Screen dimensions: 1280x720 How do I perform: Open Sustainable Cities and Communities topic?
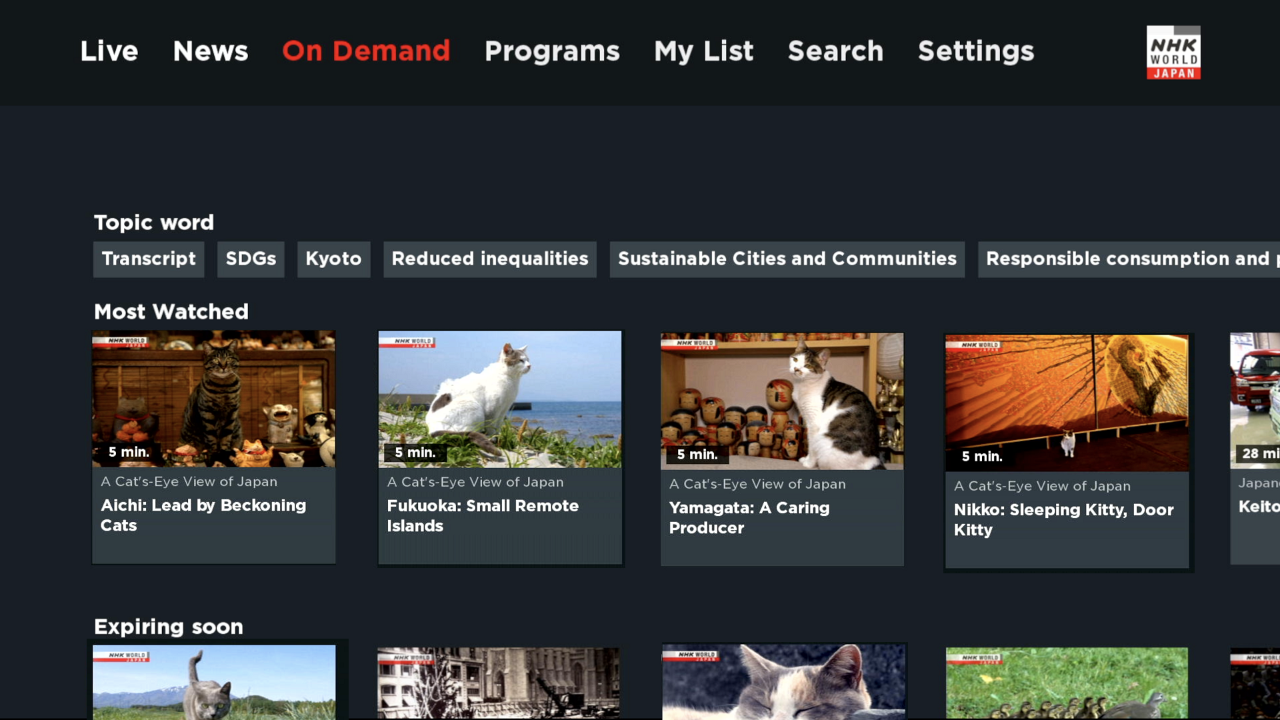pyautogui.click(x=787, y=259)
